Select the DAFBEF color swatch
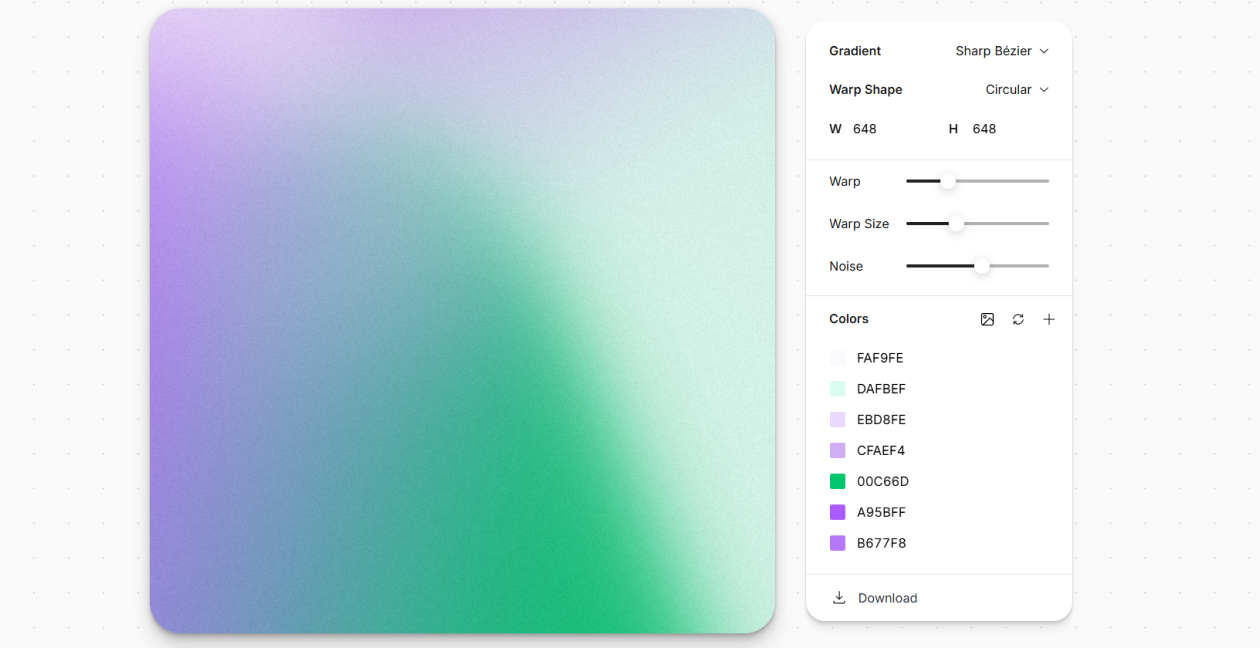Viewport: 1260px width, 648px height. point(837,389)
